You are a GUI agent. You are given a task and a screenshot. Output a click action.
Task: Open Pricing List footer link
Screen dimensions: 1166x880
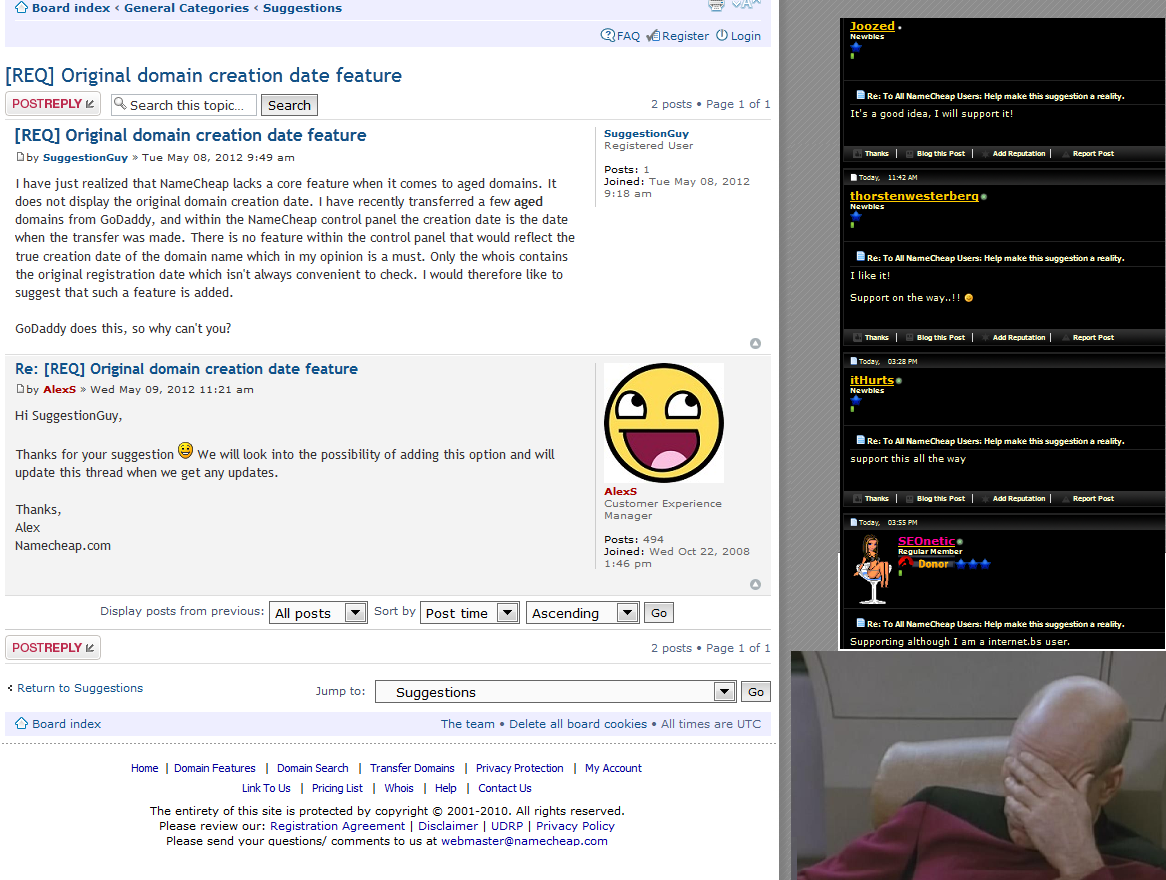[x=338, y=789]
